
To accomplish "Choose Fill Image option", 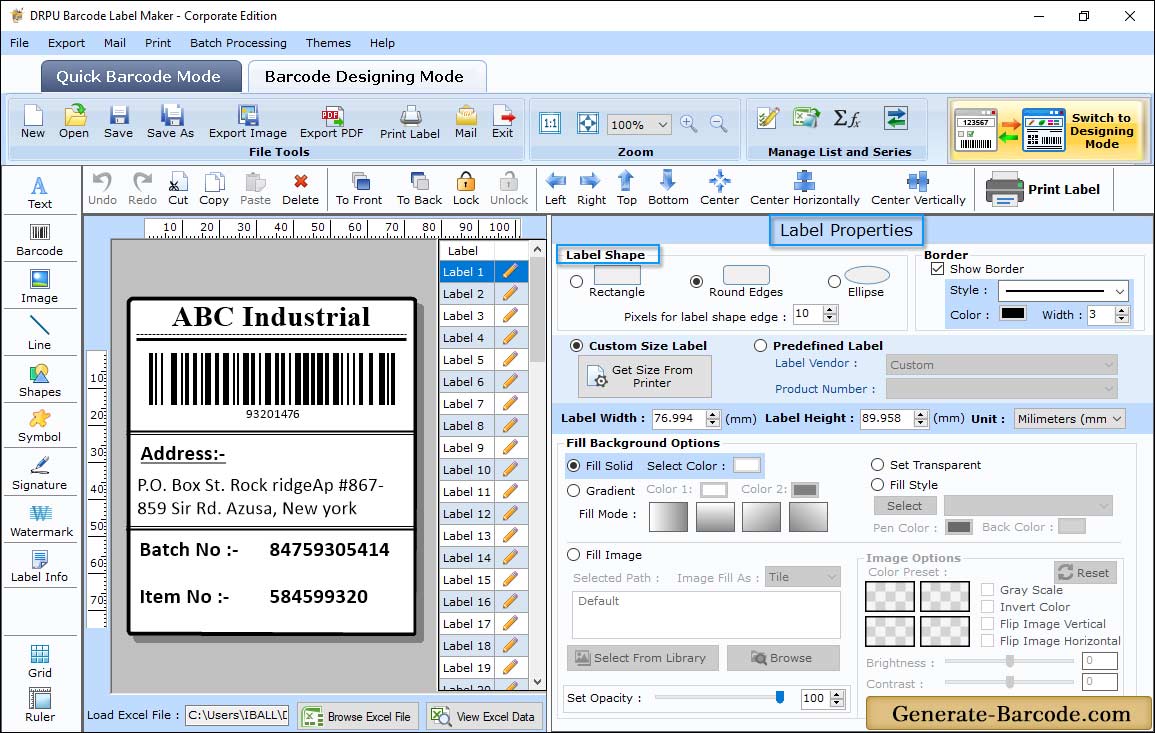I will [x=574, y=555].
